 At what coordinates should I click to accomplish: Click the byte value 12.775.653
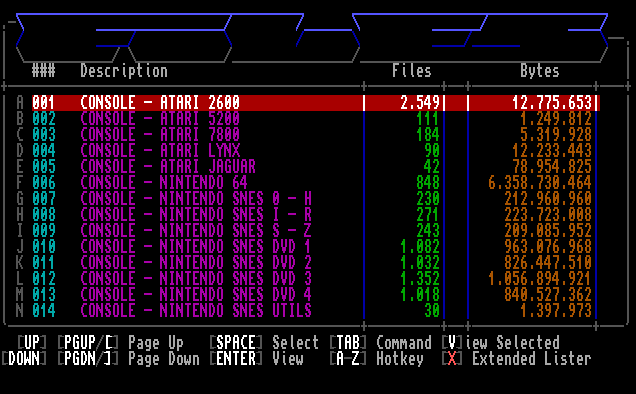(x=552, y=103)
